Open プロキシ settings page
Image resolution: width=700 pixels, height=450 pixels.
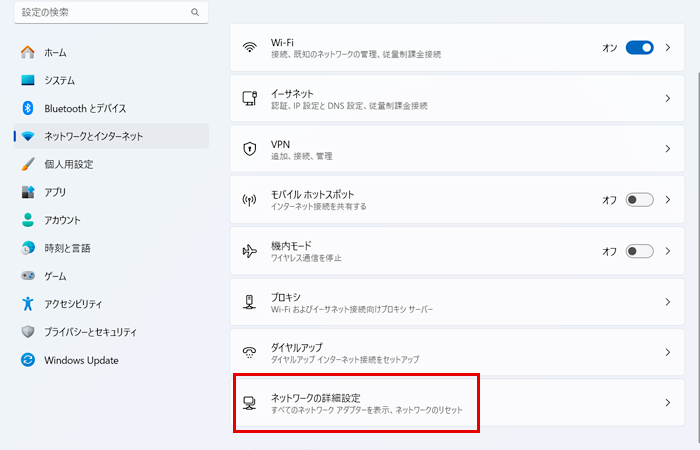point(457,302)
